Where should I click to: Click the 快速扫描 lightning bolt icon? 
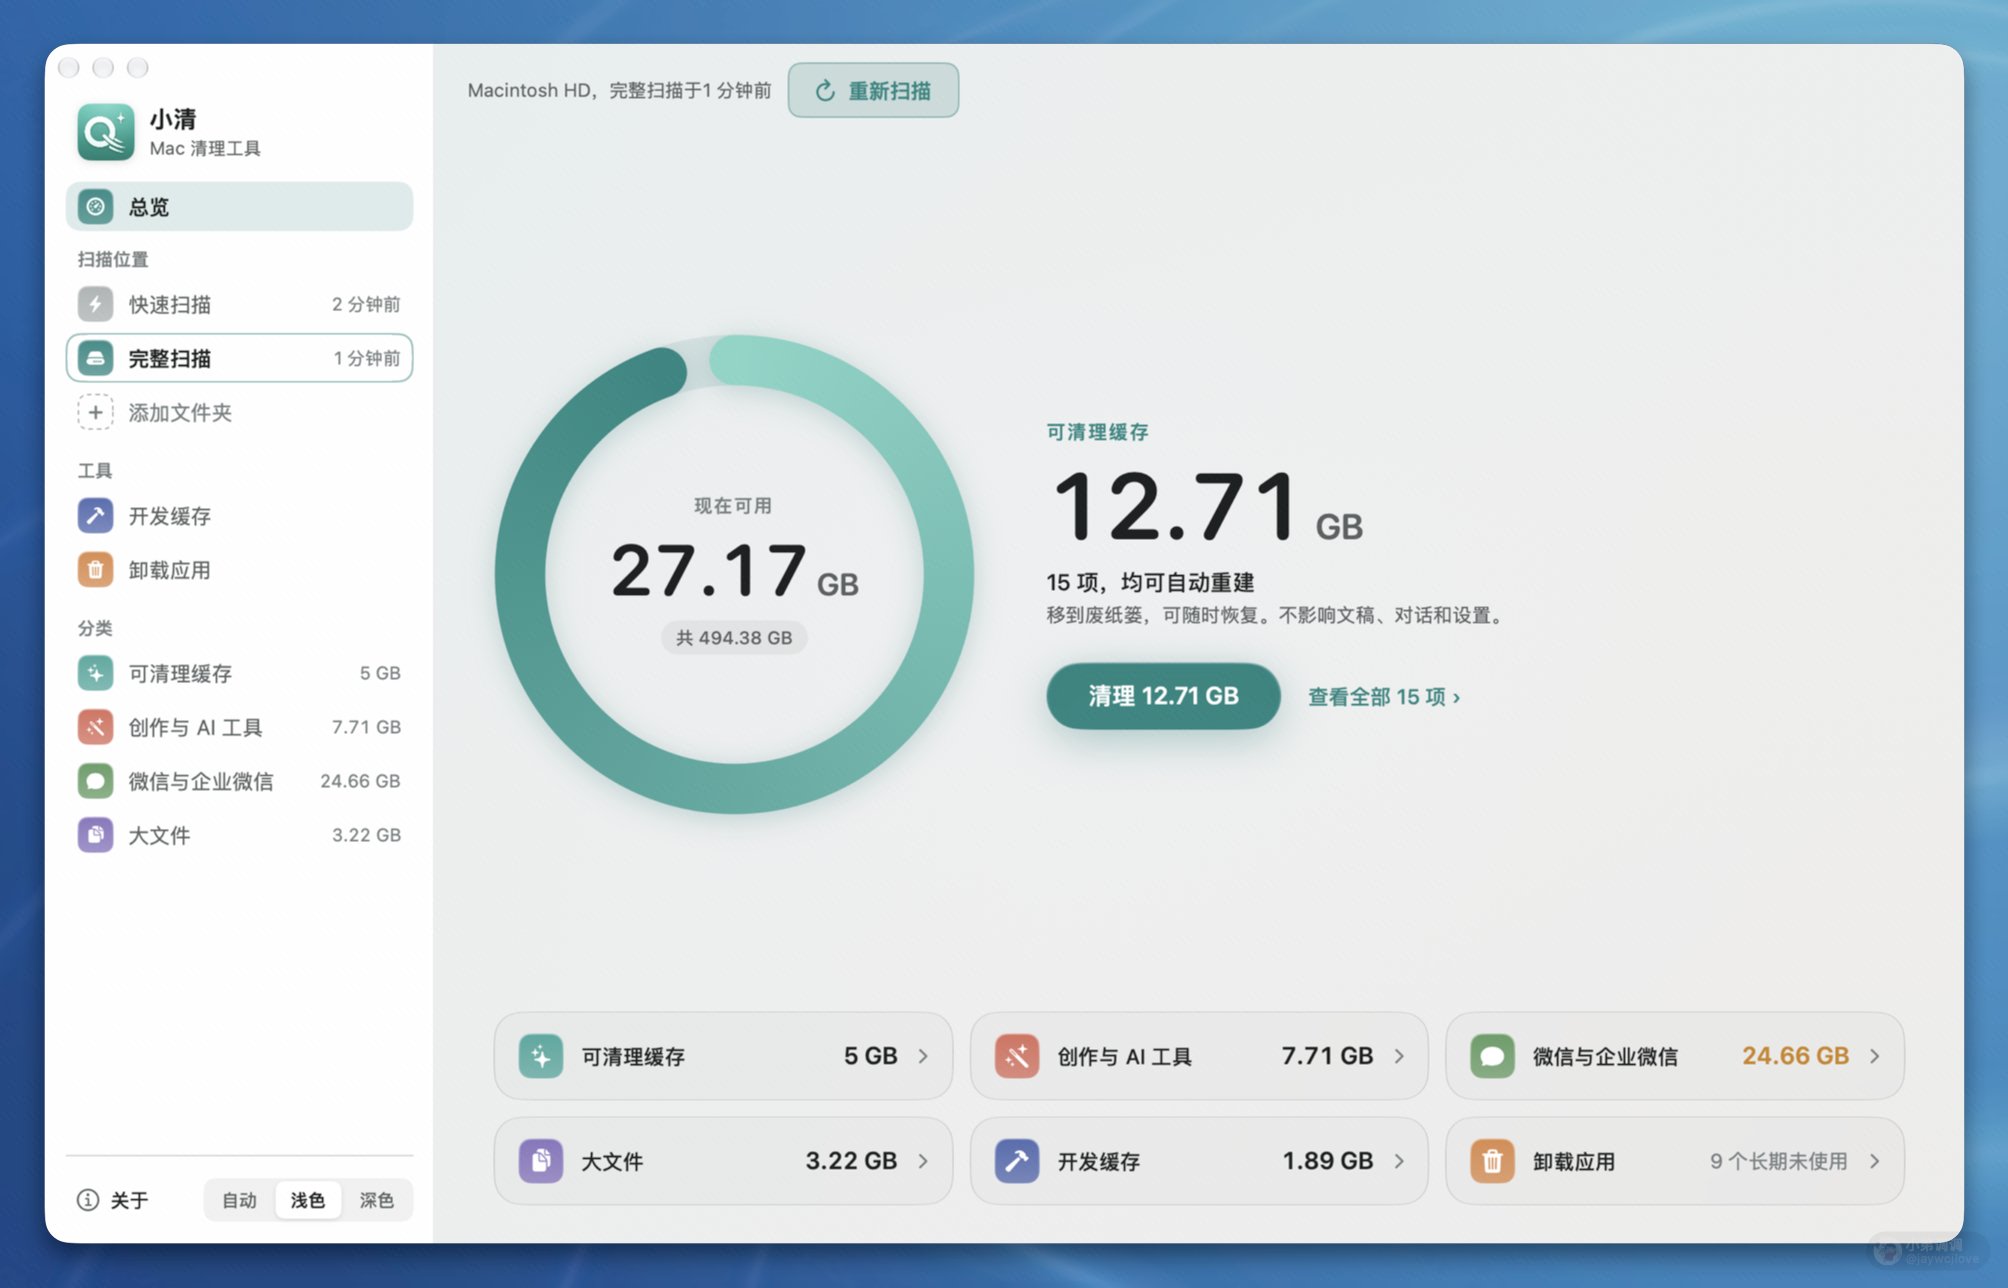(95, 304)
